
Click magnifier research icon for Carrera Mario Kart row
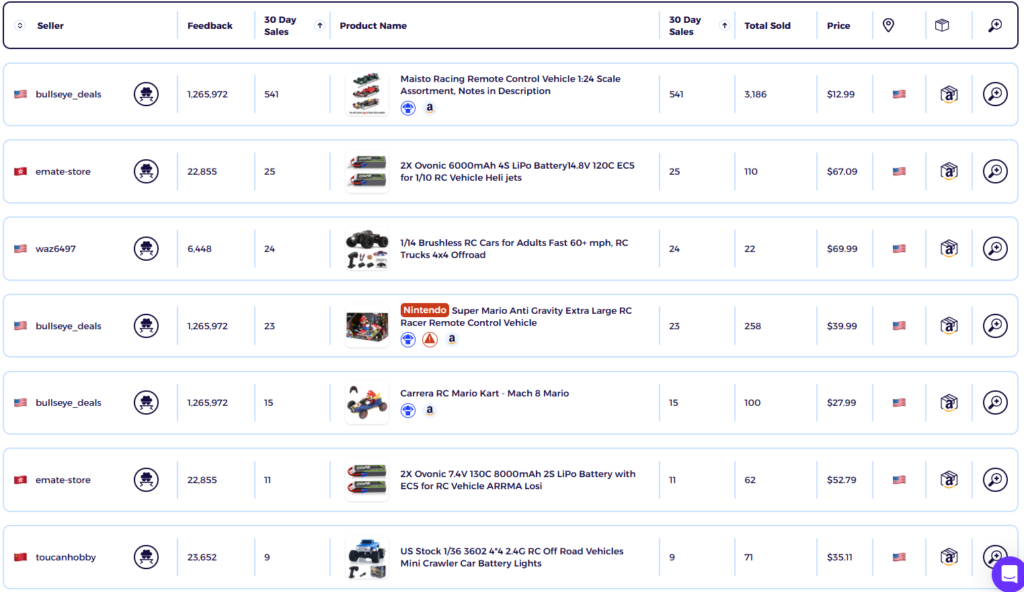coord(995,403)
